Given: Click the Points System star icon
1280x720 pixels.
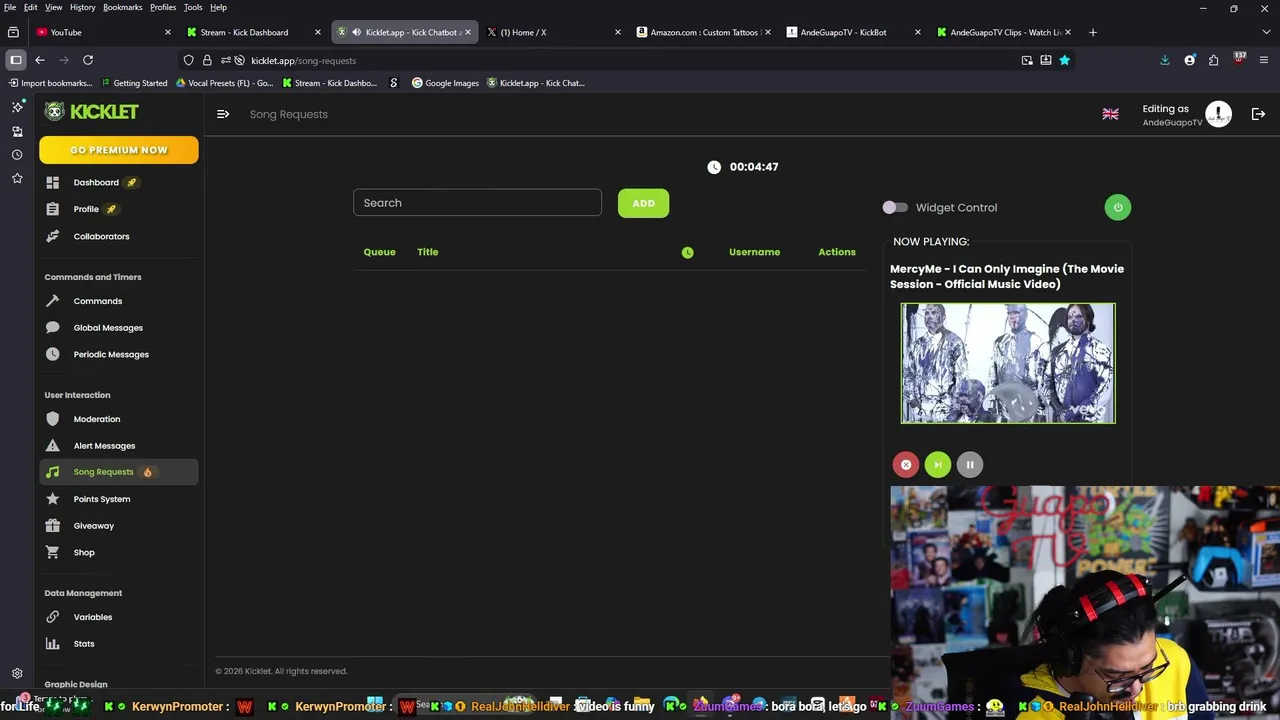Looking at the screenshot, I should tap(53, 499).
